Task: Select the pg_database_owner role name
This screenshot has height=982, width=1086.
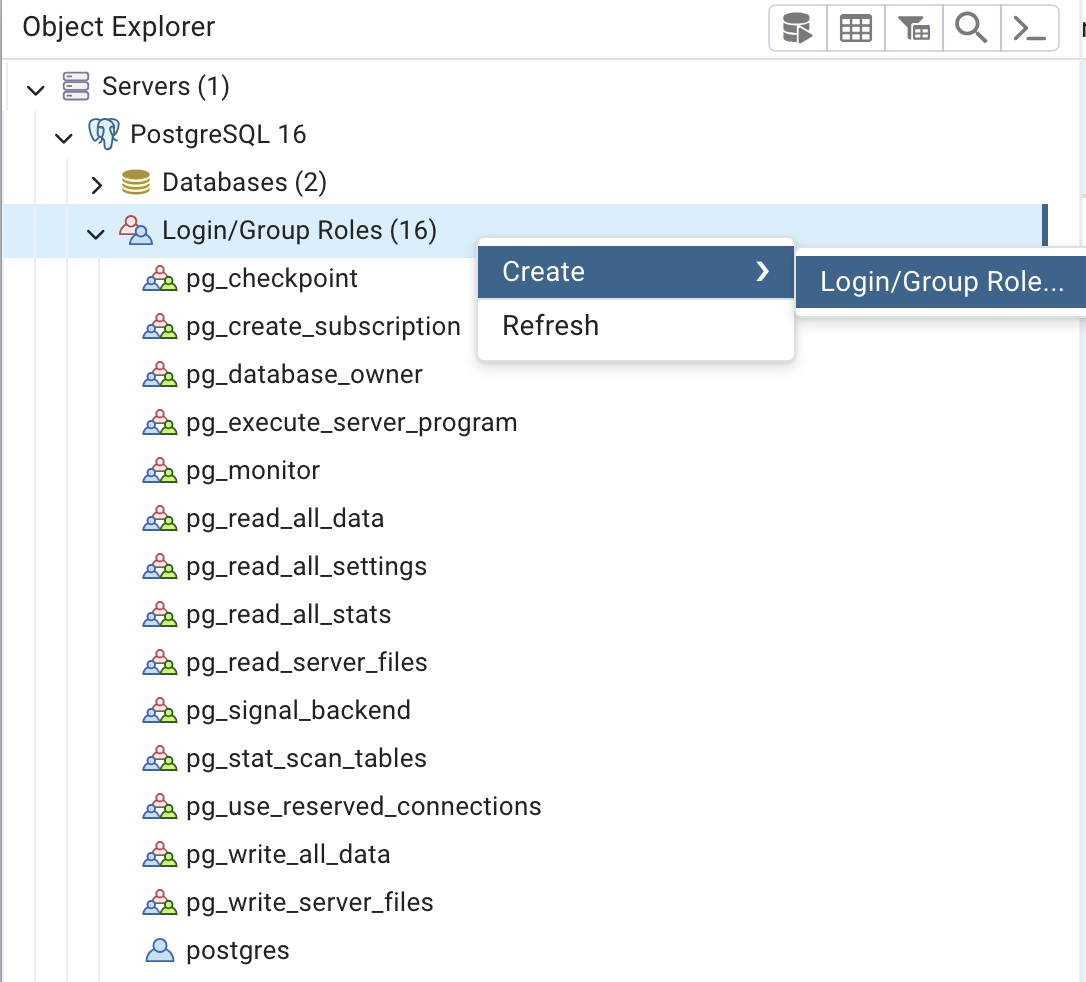Action: tap(304, 375)
